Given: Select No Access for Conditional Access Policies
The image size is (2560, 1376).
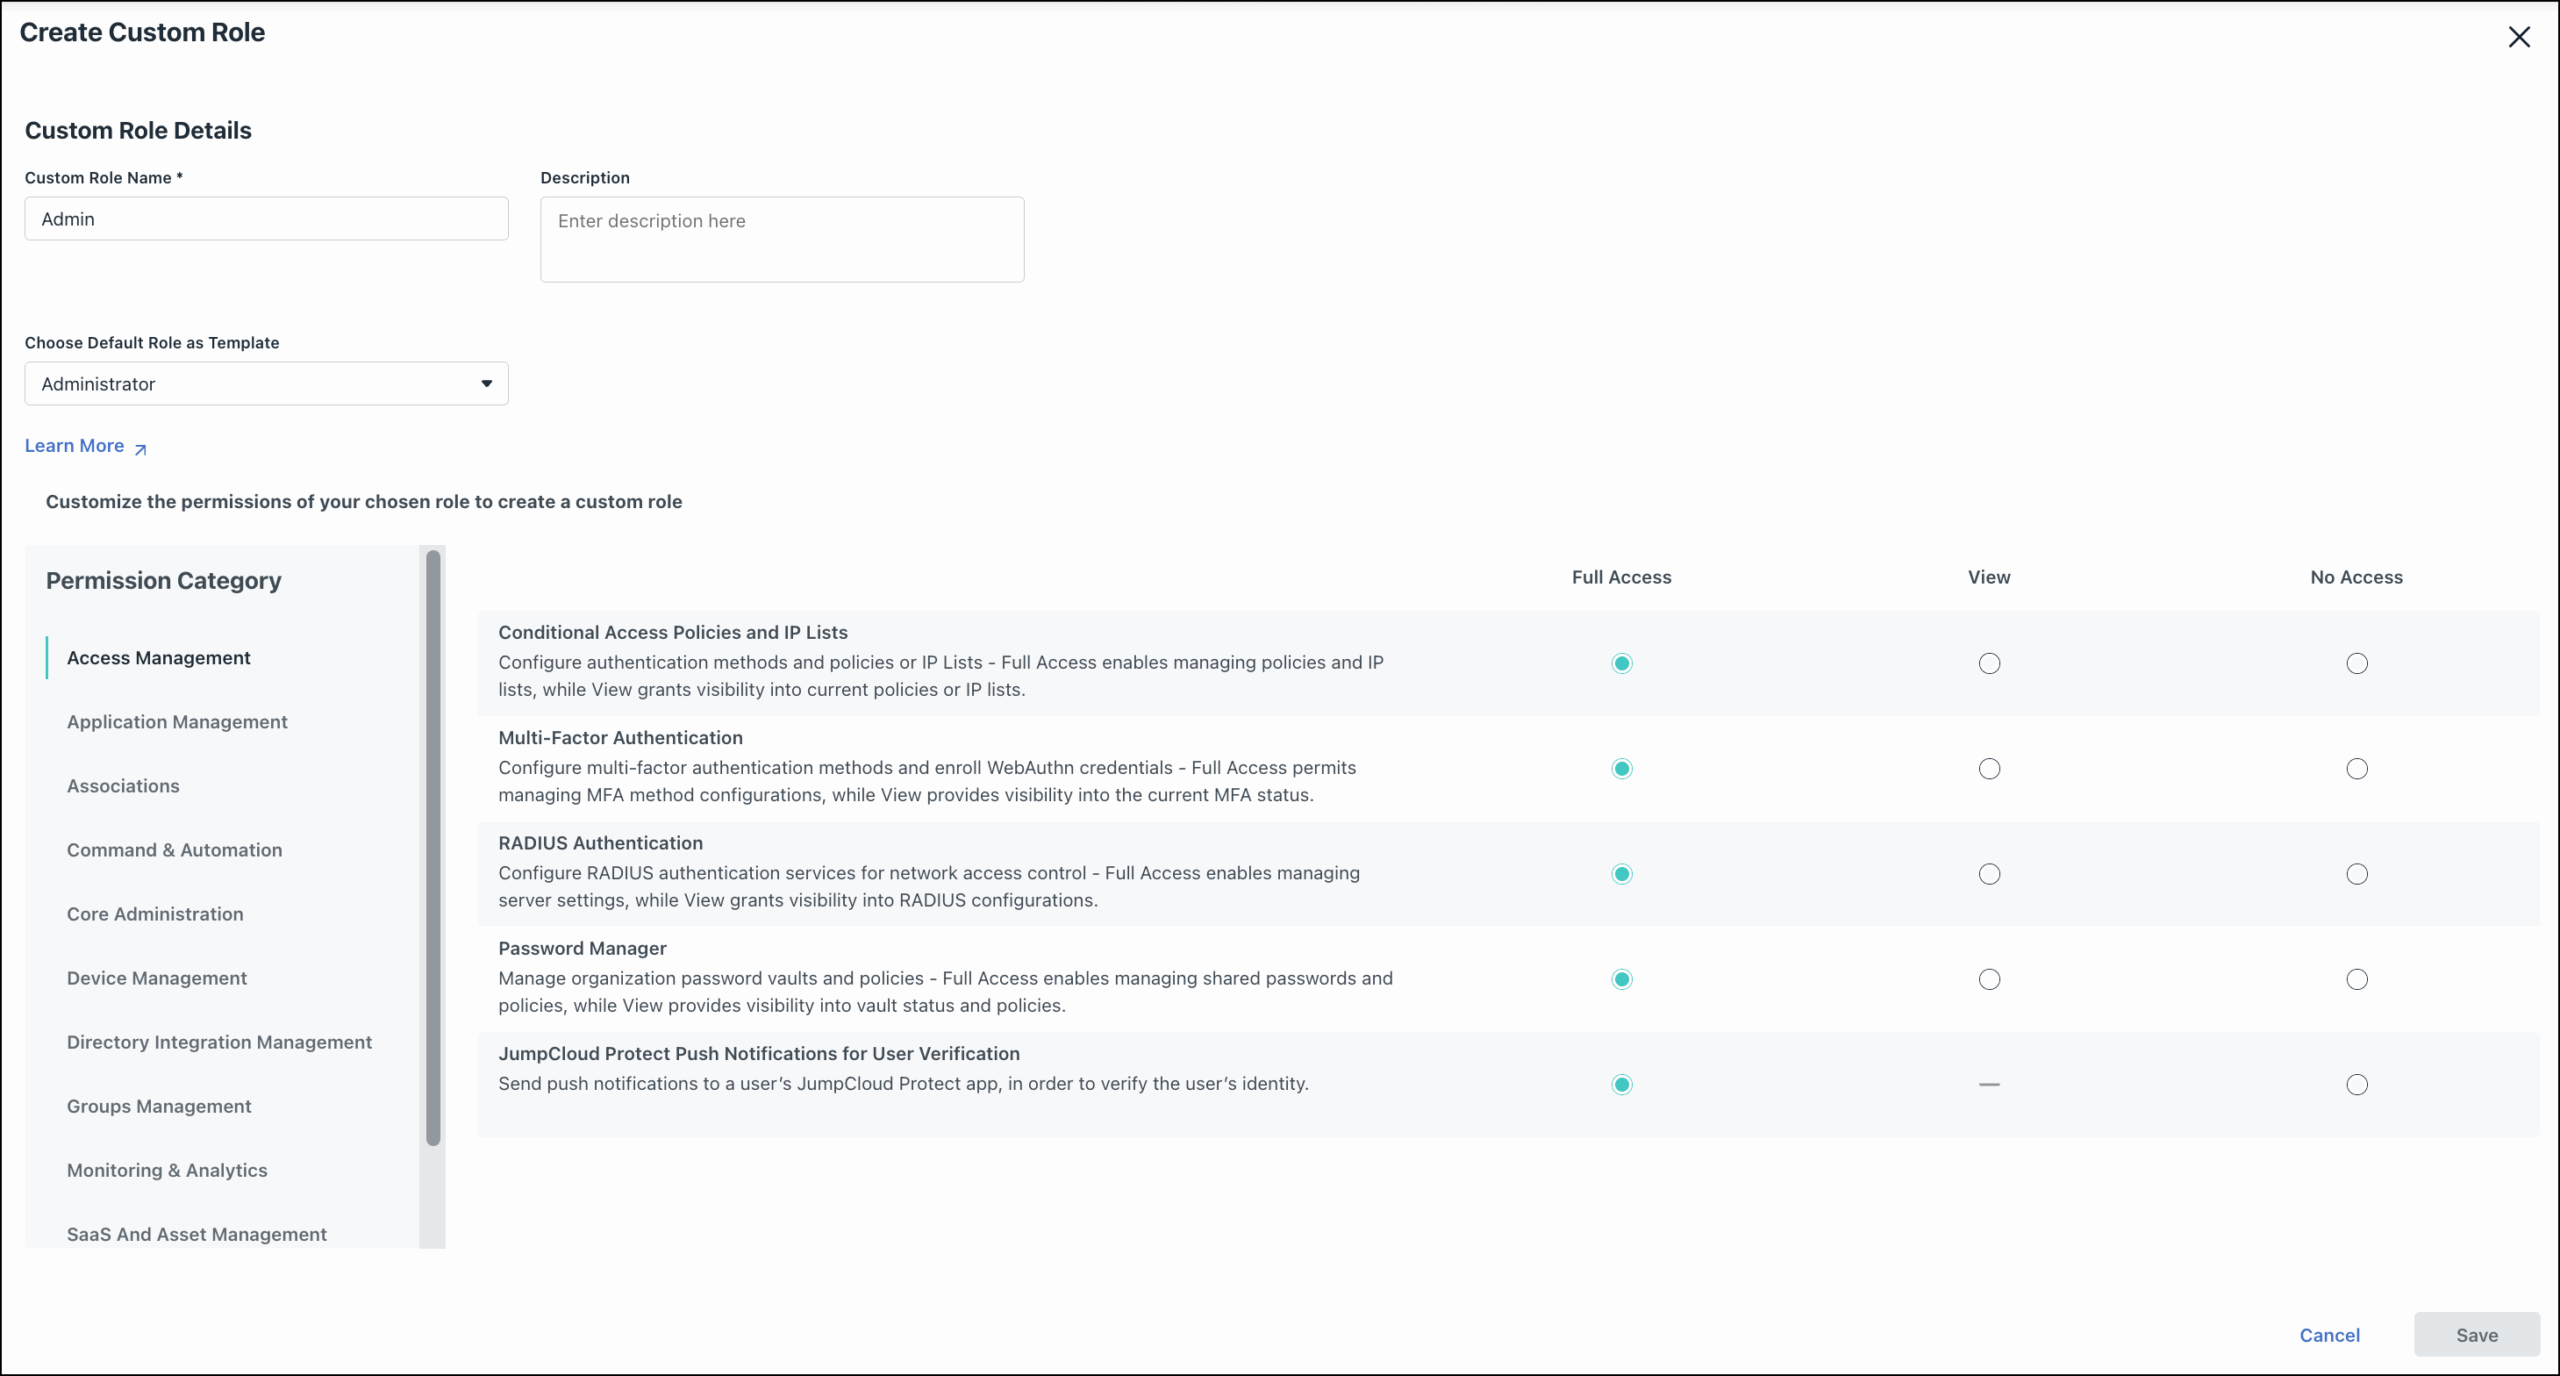Looking at the screenshot, I should (2356, 663).
